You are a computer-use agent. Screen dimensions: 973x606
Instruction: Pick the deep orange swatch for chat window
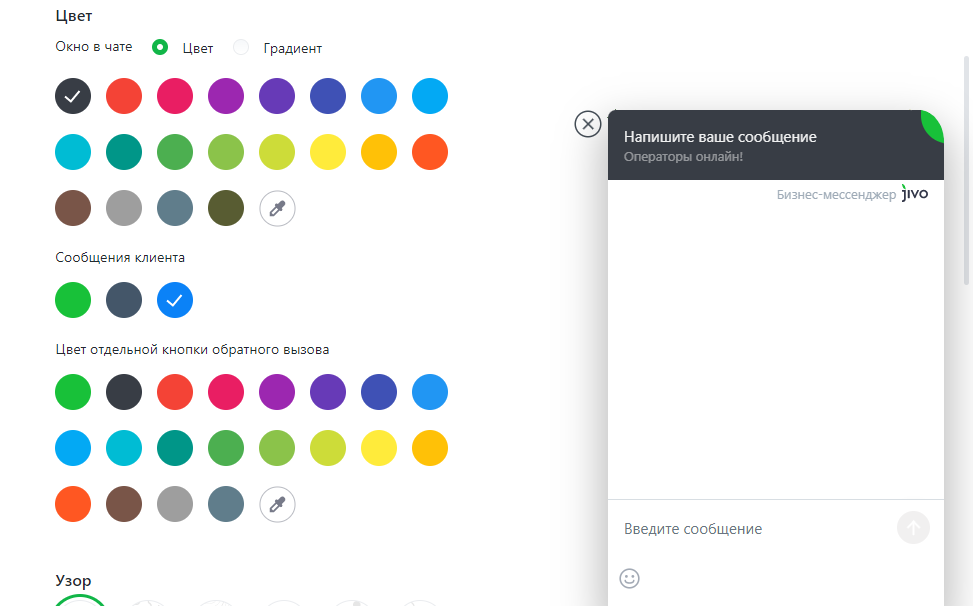pos(429,152)
